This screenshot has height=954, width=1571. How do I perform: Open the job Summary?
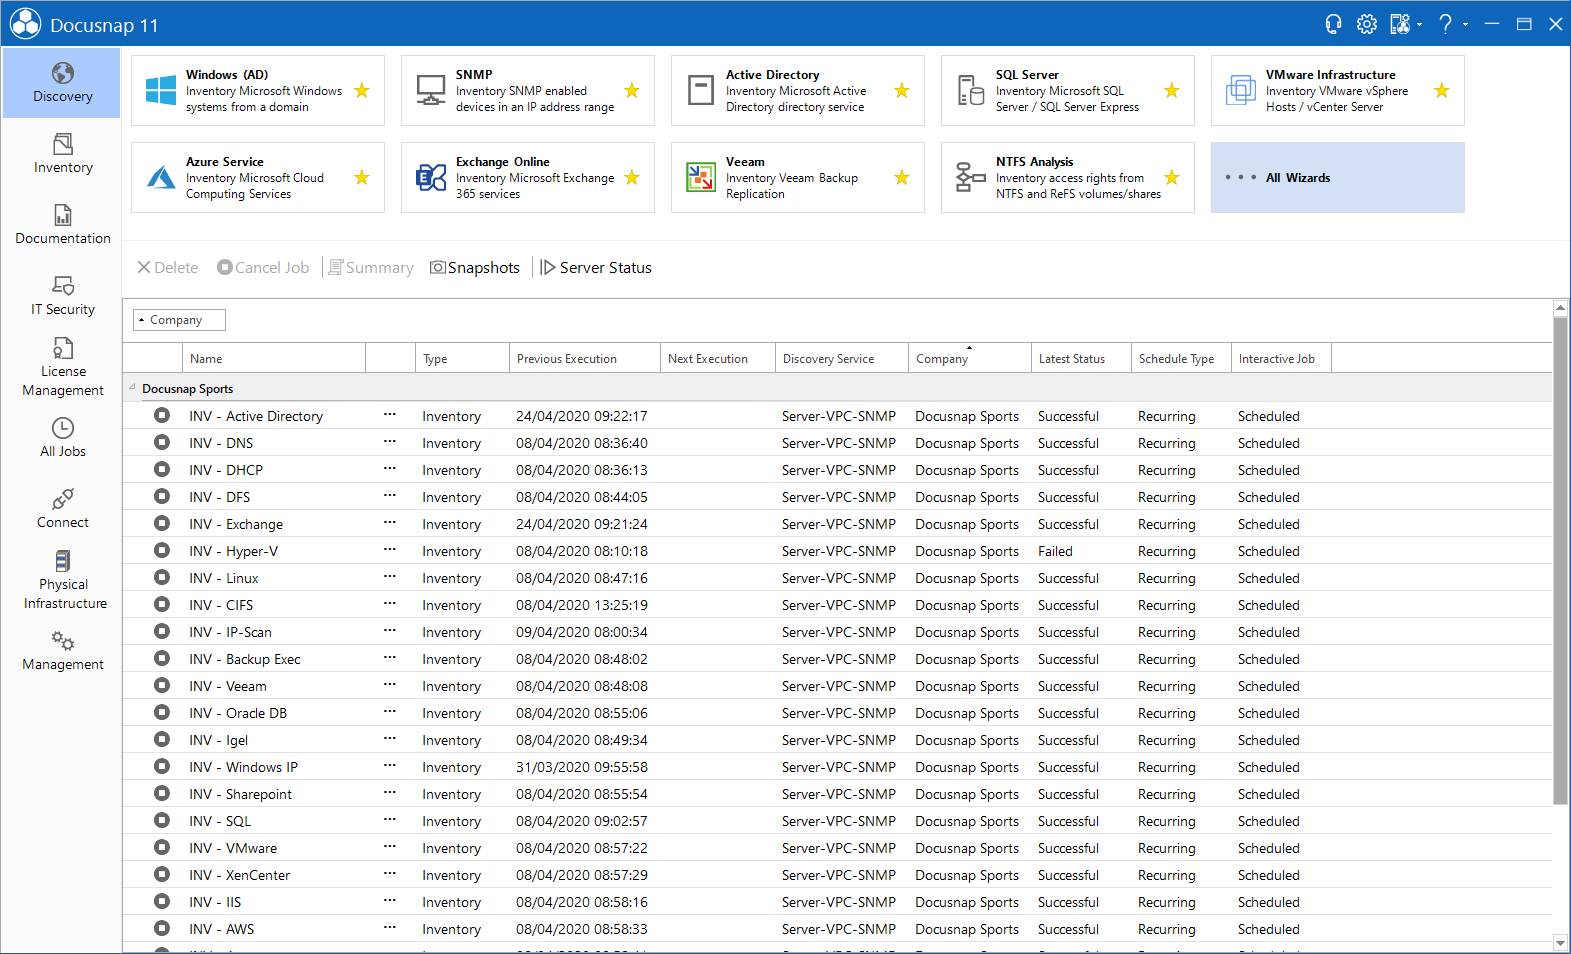coord(371,267)
